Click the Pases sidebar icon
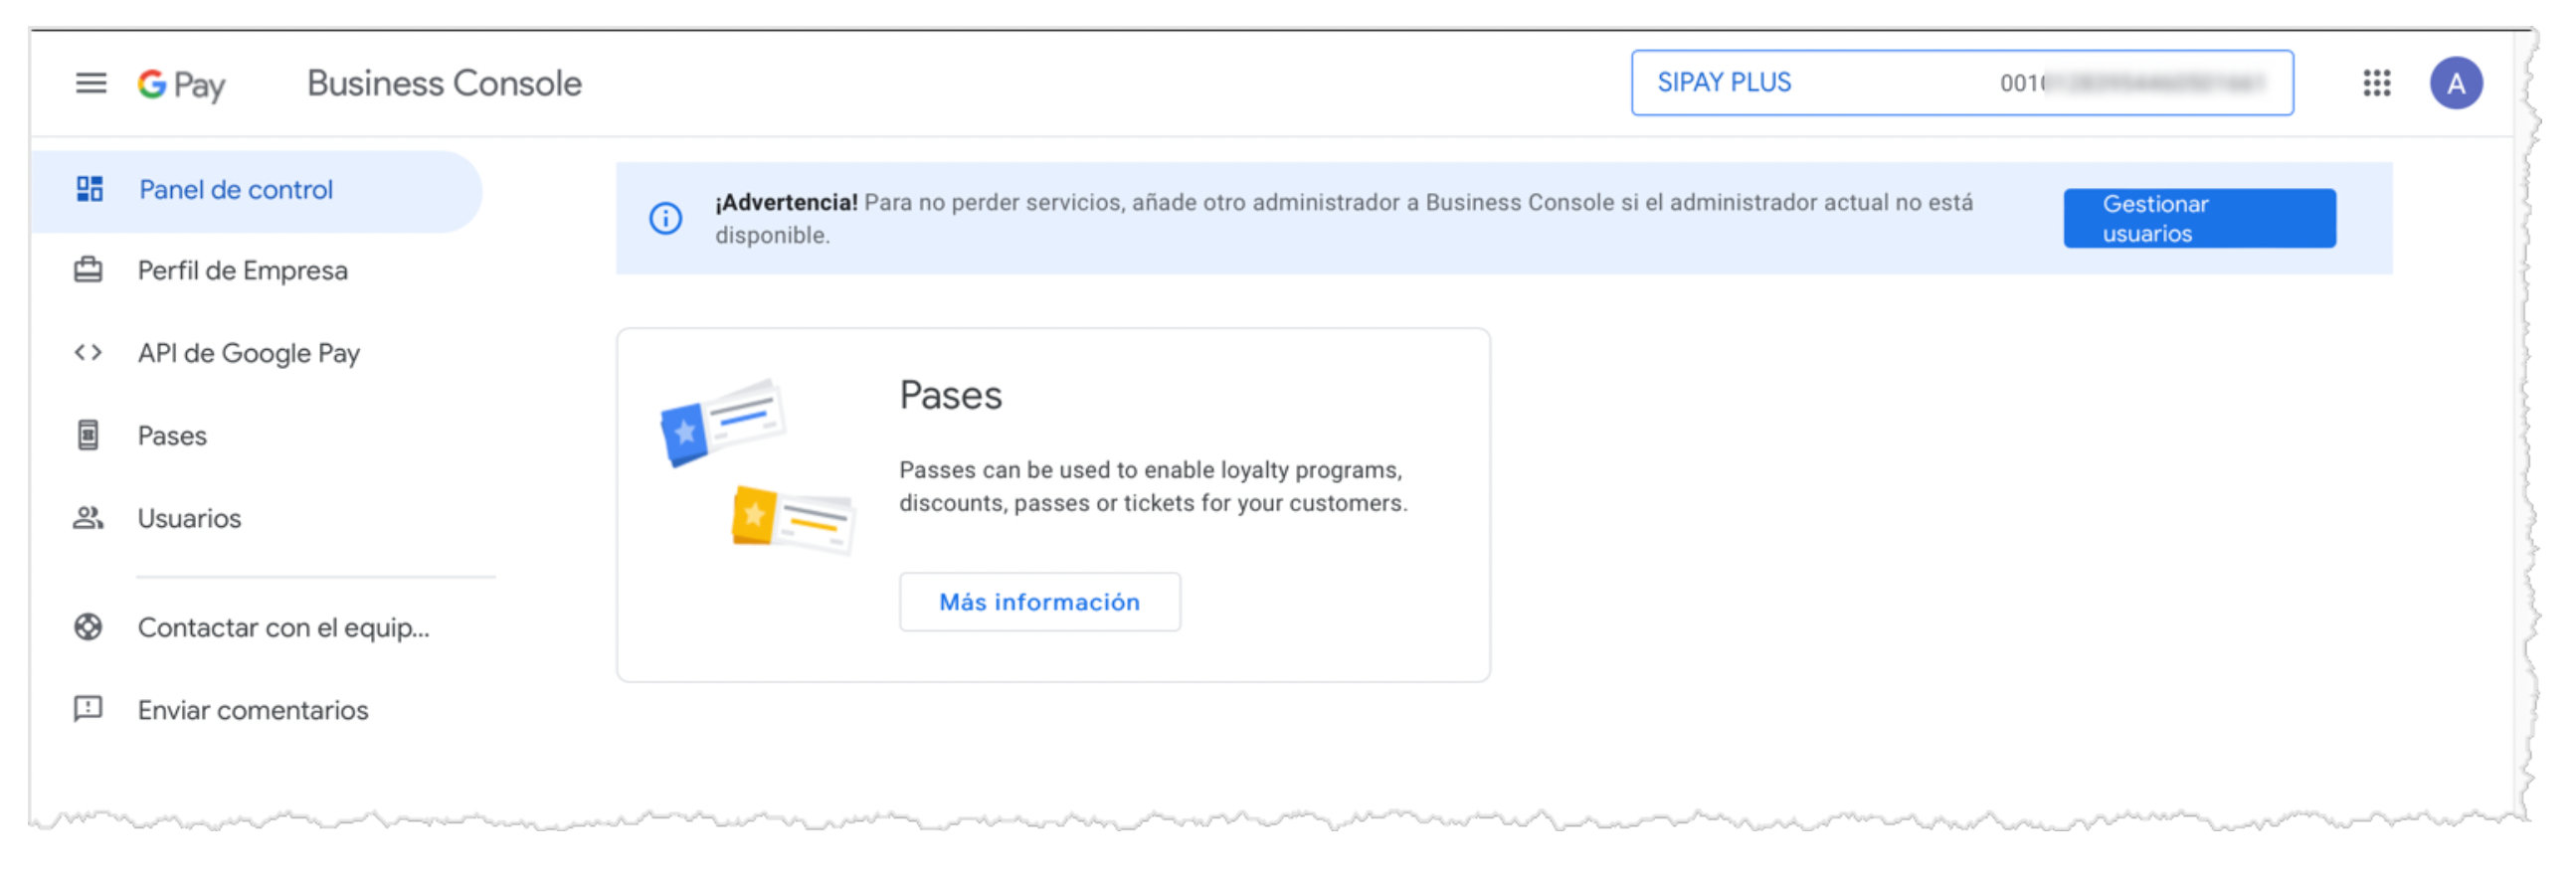This screenshot has width=2576, height=879. coord(88,435)
